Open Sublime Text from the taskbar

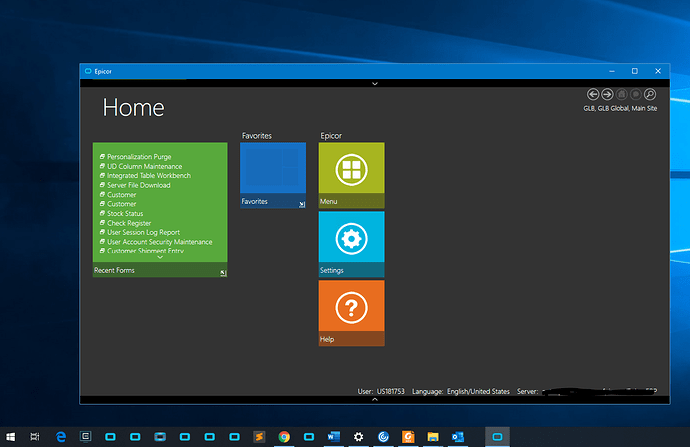click(x=259, y=436)
